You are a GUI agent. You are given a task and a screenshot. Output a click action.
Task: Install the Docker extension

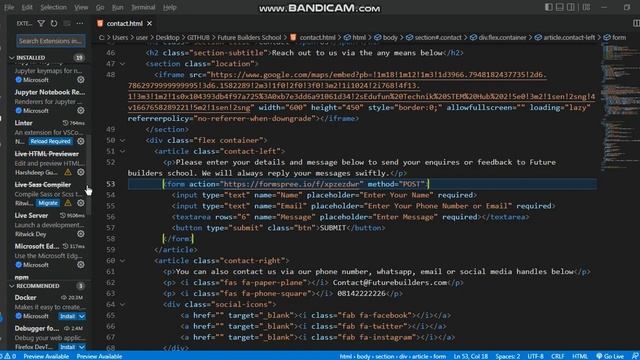point(67,316)
